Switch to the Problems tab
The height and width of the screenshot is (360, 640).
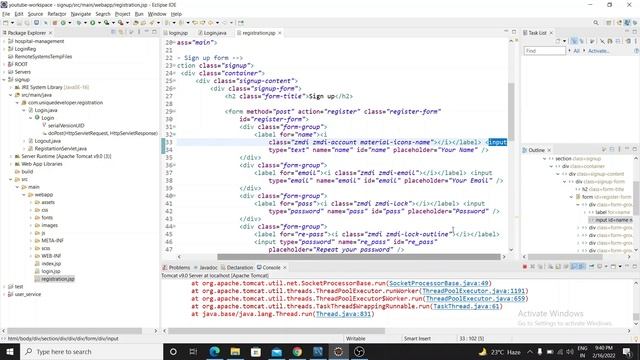(176, 267)
